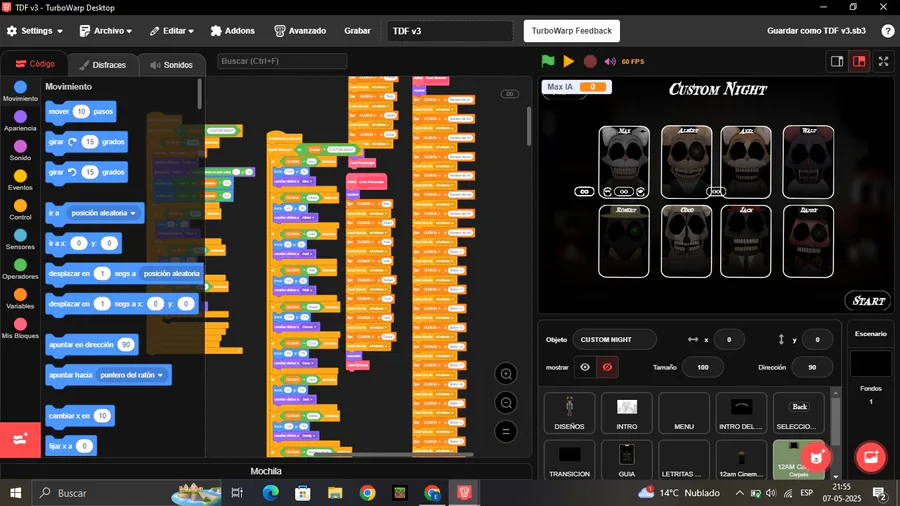Image resolution: width=900 pixels, height=506 pixels.
Task: Switch to the Sonidos tab
Action: tap(172, 65)
